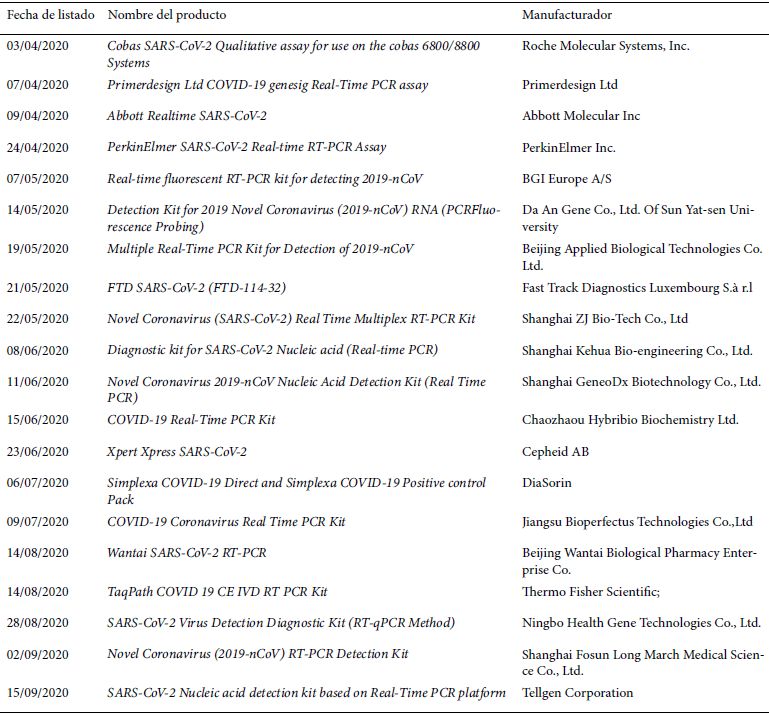Select the date 09/04/2020
Image resolution: width=769 pixels, height=717 pixels.
click(x=38, y=116)
